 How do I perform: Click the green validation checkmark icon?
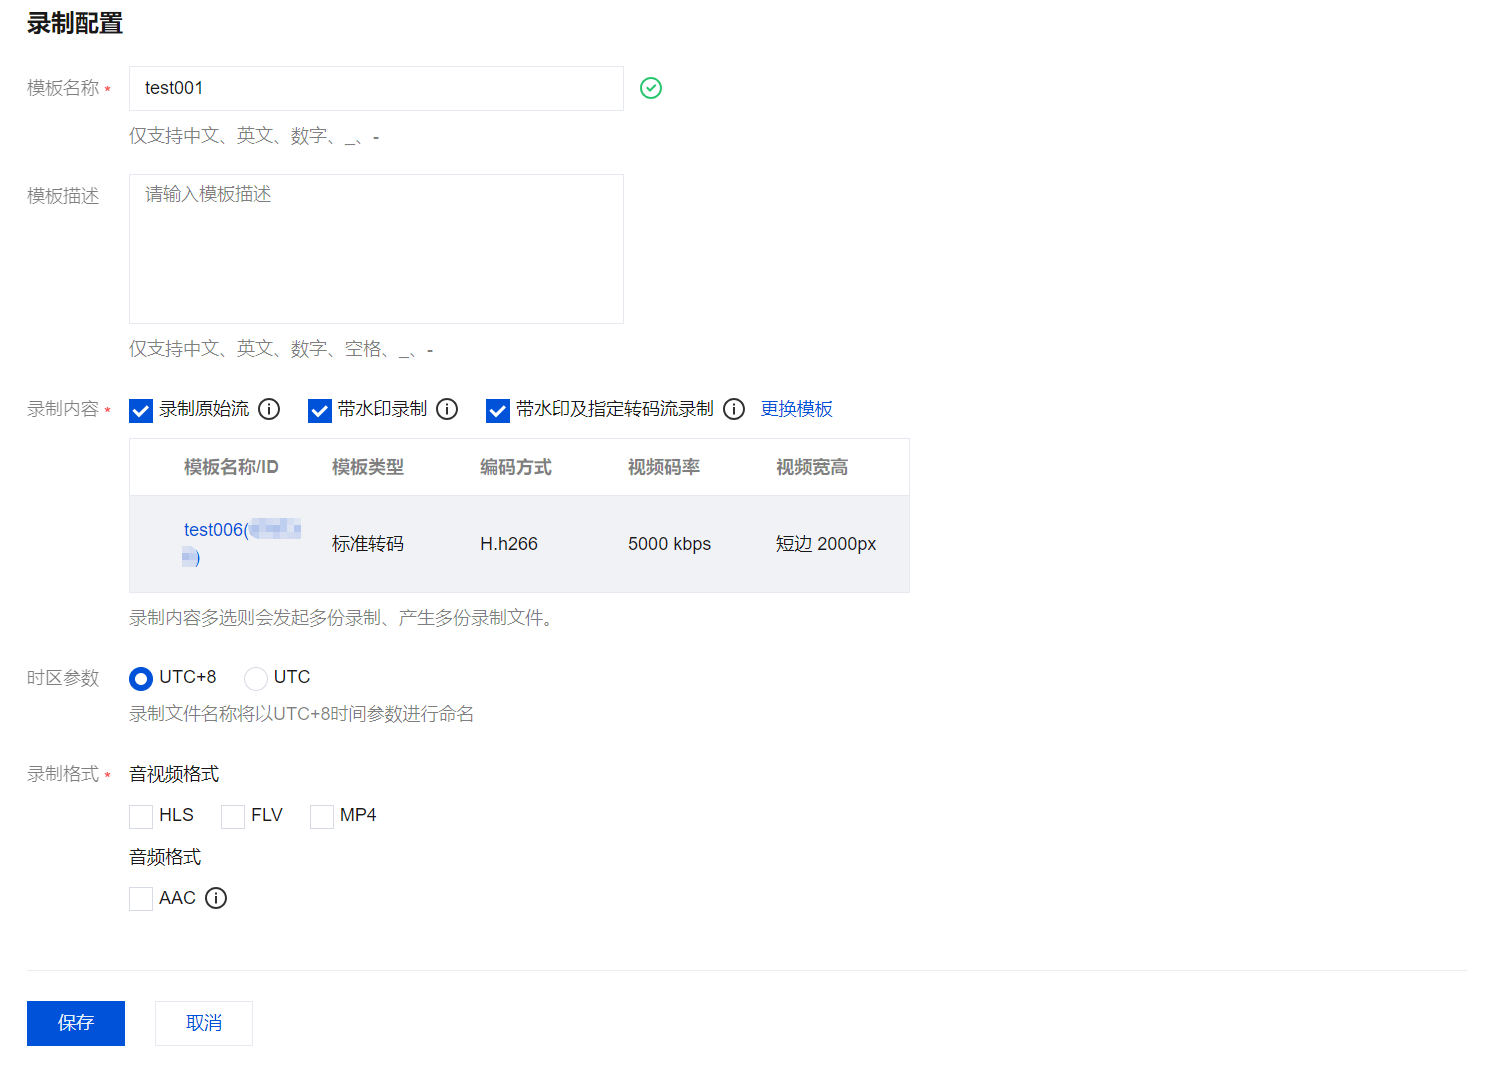[651, 88]
